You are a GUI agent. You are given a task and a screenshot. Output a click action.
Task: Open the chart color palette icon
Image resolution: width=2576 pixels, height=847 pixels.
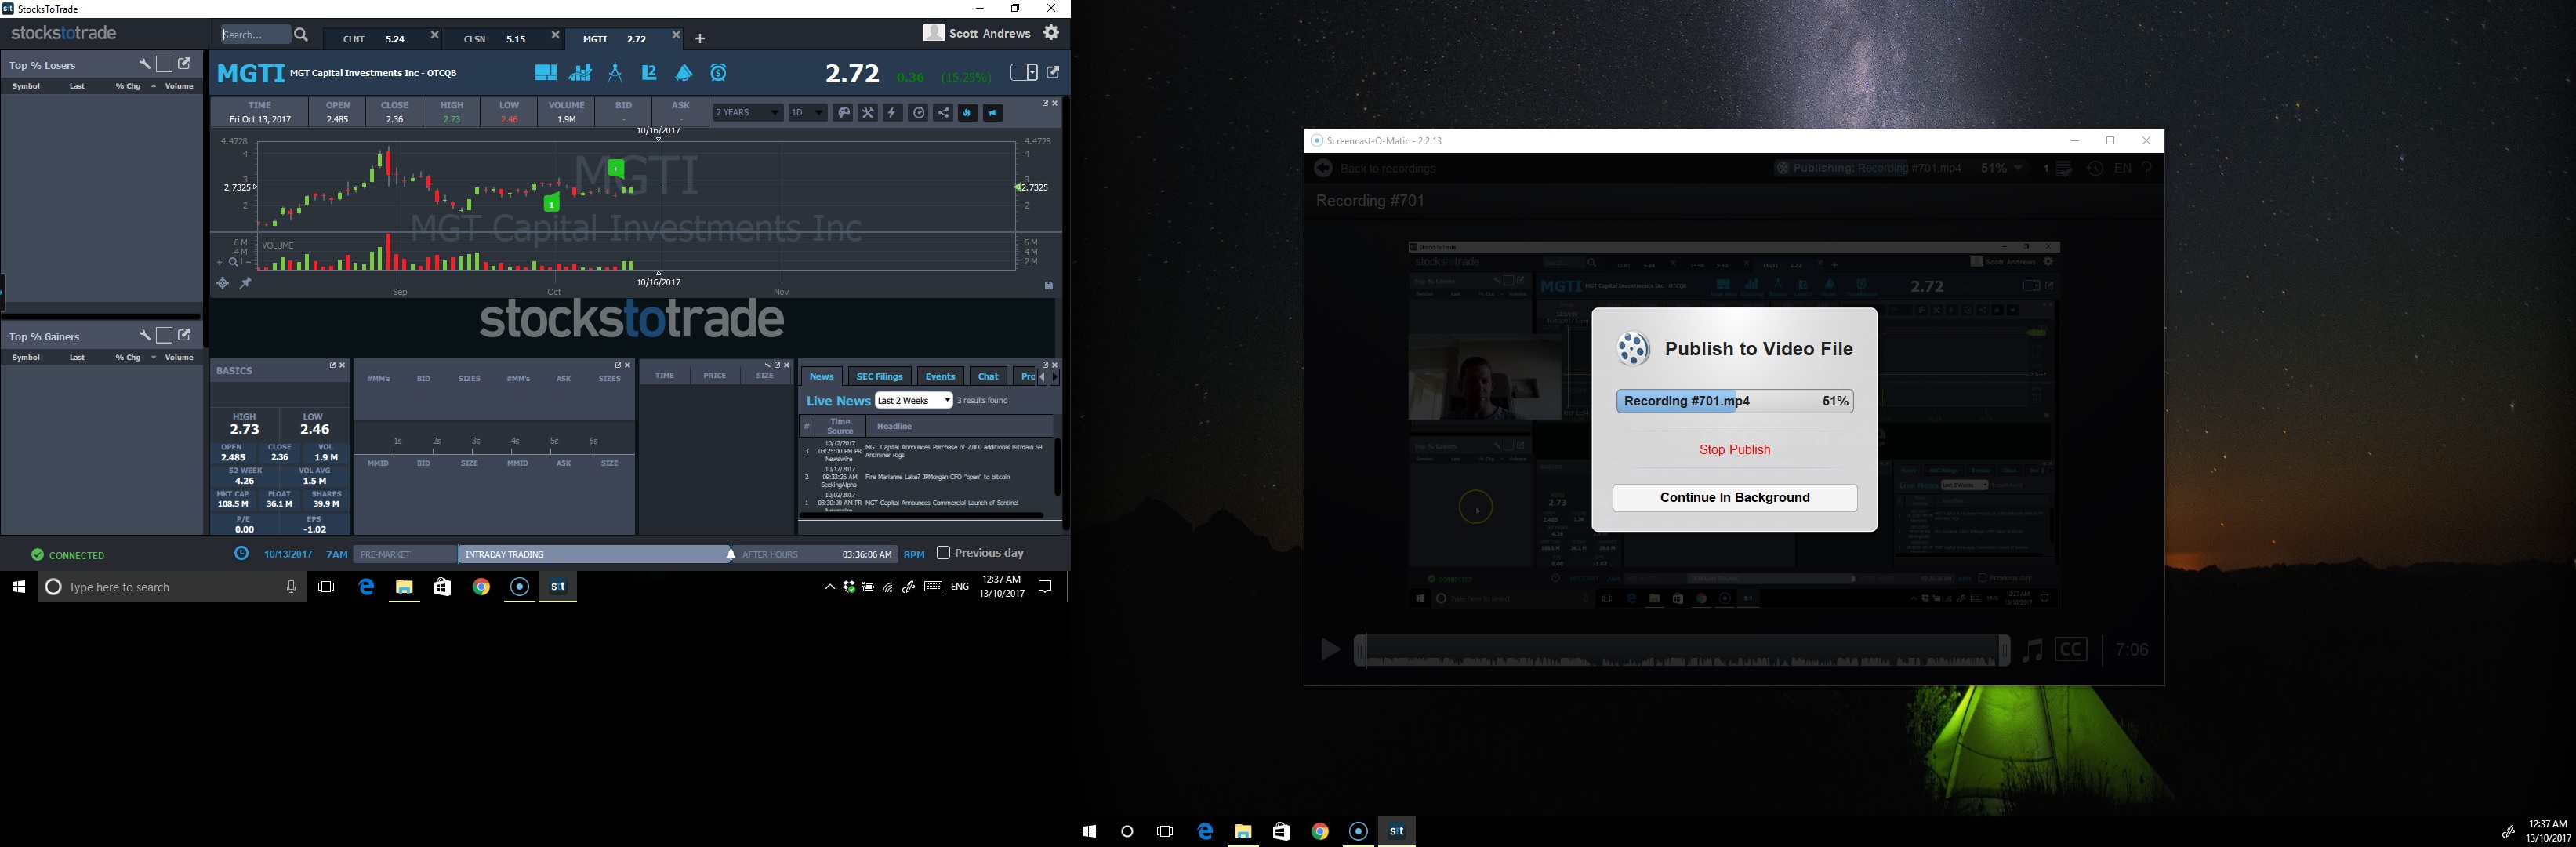point(843,113)
